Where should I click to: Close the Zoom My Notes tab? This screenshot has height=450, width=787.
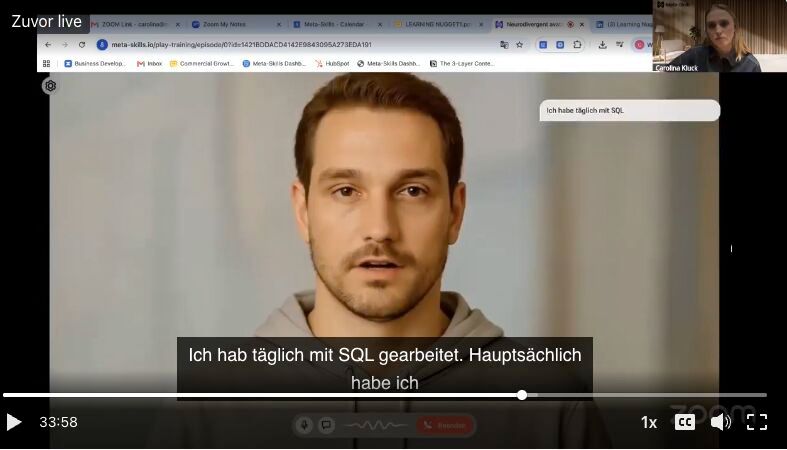[279, 24]
